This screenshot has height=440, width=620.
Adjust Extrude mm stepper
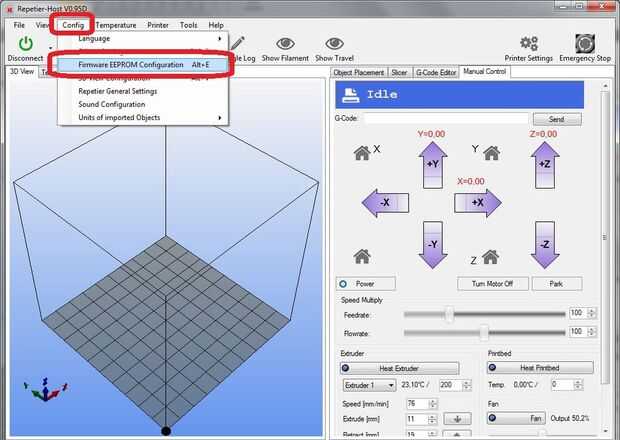433,419
